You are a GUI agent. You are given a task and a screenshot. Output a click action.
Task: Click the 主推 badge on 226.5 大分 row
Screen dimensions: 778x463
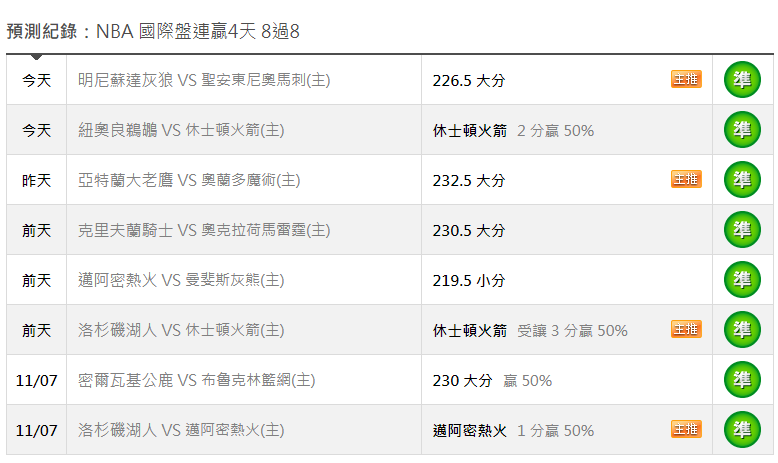(x=686, y=79)
